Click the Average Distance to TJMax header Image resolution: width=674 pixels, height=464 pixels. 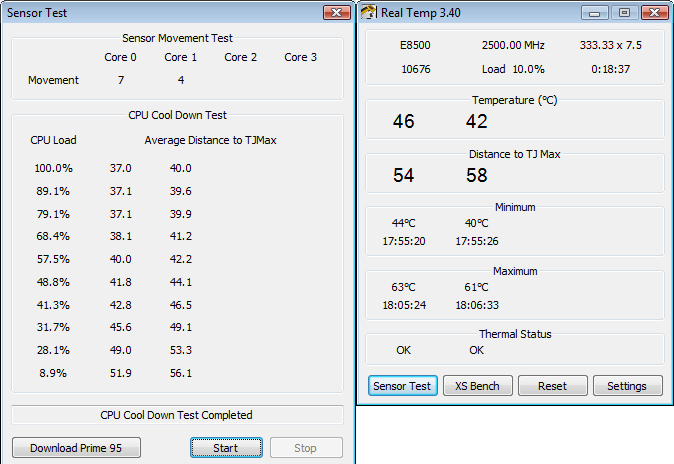(x=210, y=140)
